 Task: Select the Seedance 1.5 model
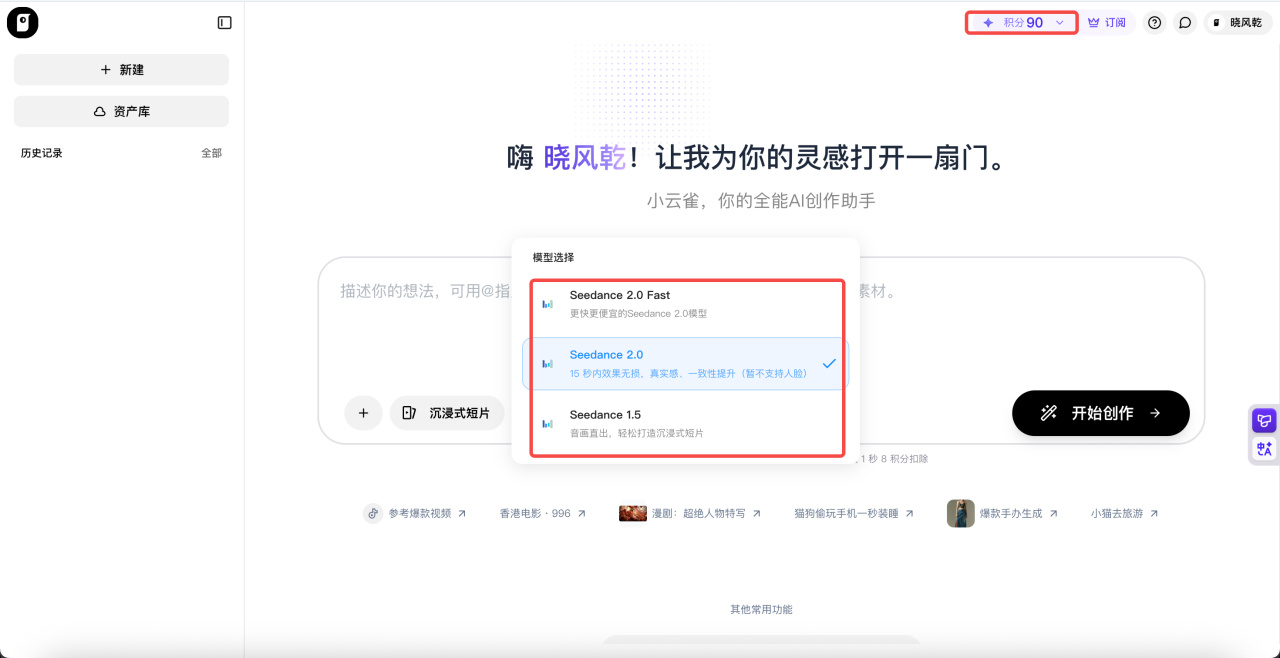click(x=686, y=423)
